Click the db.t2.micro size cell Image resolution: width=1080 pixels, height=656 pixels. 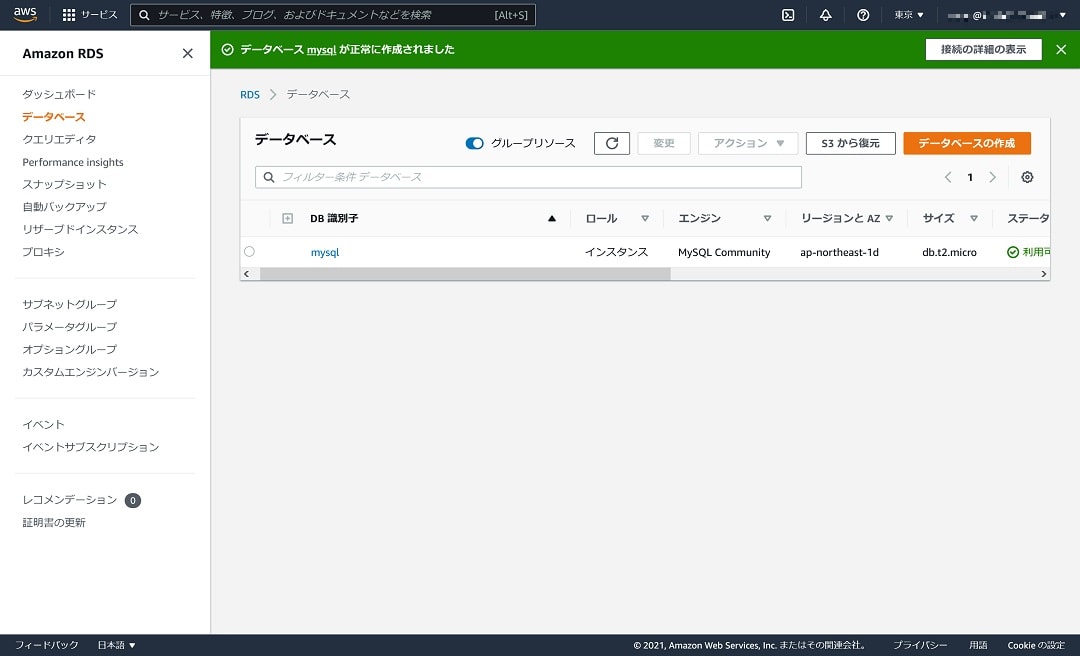(949, 252)
